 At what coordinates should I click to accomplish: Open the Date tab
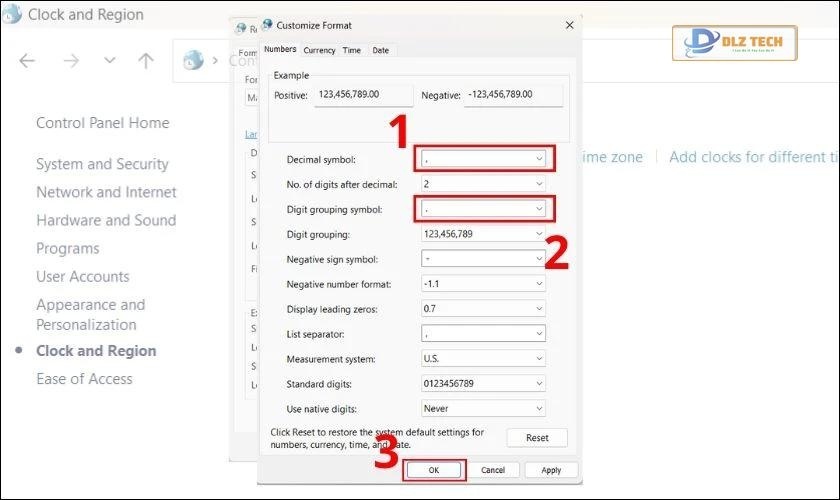click(380, 50)
